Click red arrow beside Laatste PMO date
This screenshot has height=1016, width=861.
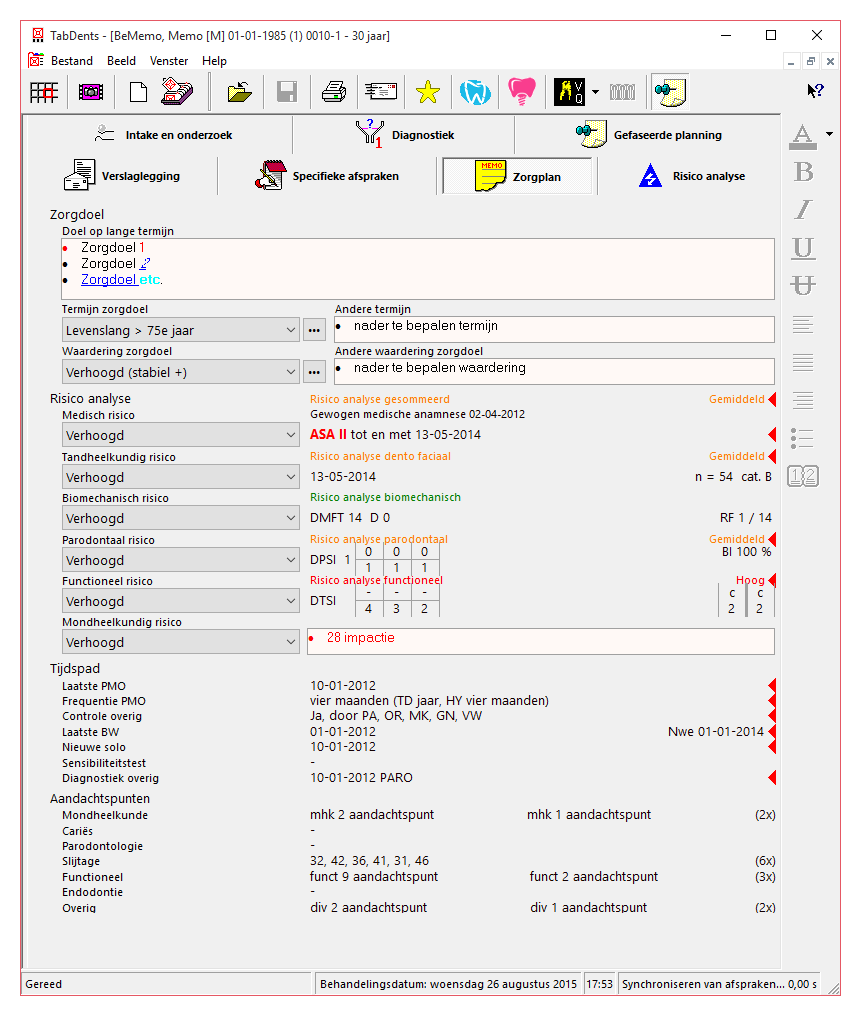(x=772, y=686)
